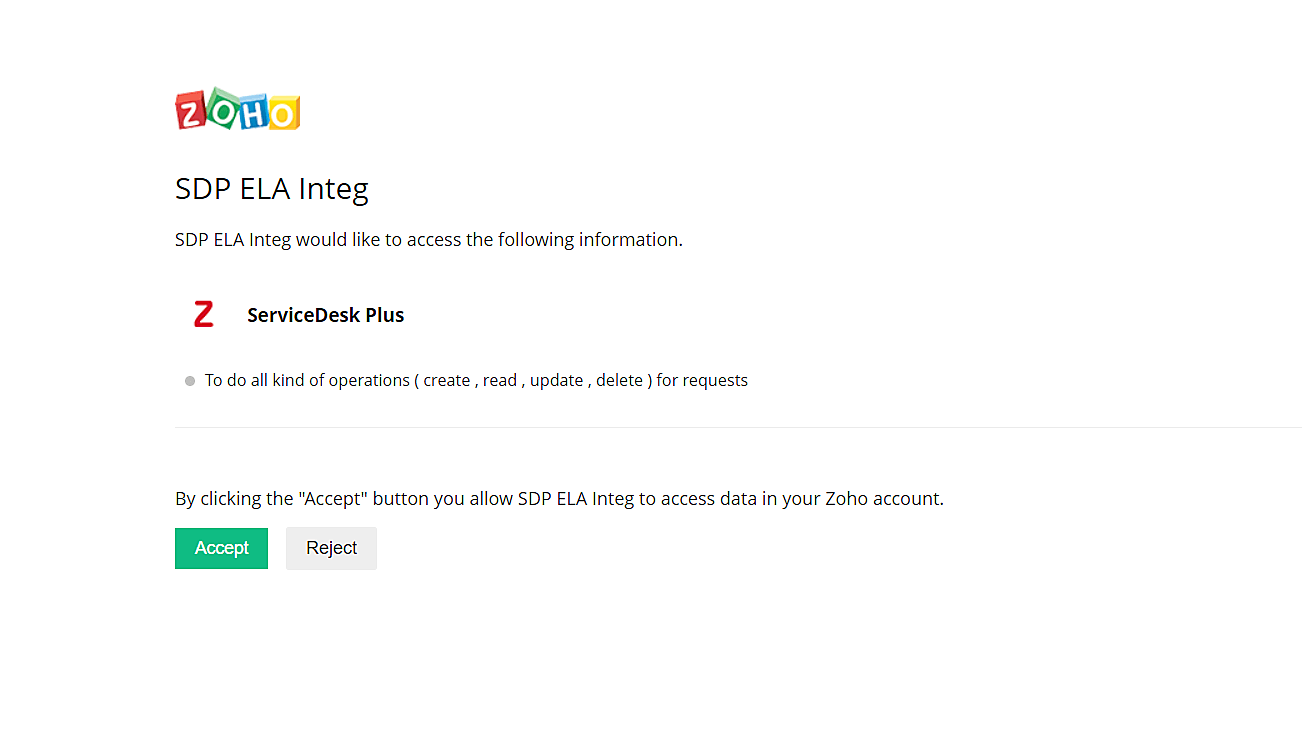Accept the SDP ELA Integ access request
1302x740 pixels.
[x=221, y=548]
